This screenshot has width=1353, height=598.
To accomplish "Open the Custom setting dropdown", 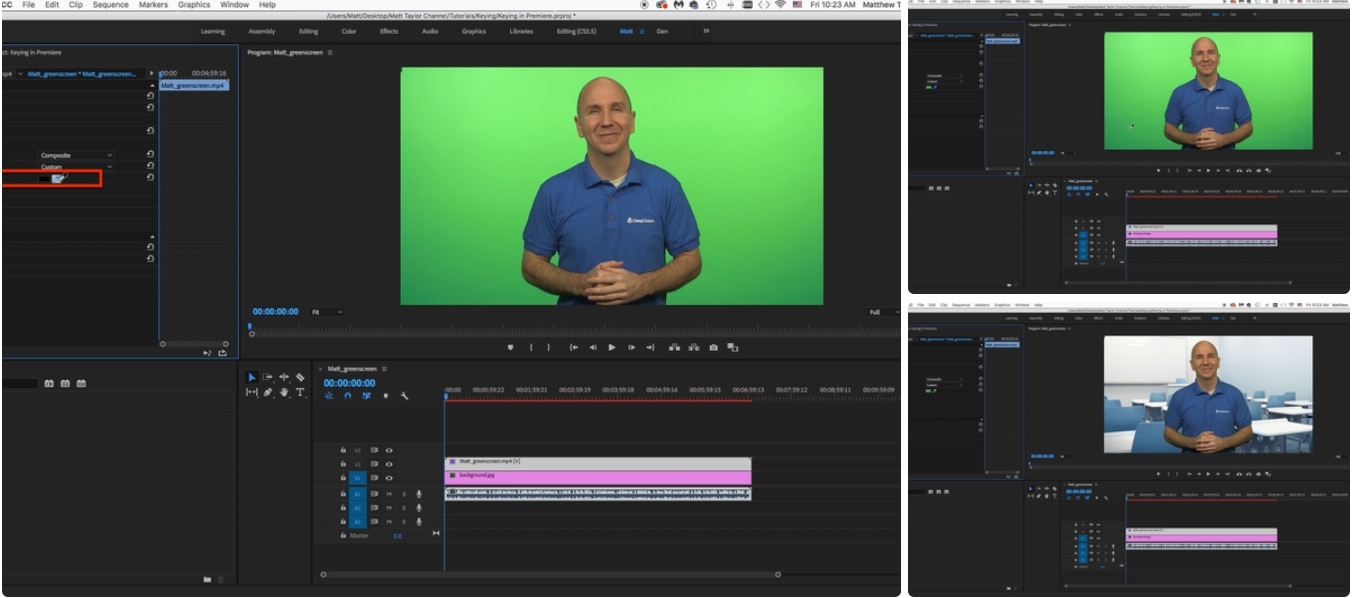I will [76, 167].
